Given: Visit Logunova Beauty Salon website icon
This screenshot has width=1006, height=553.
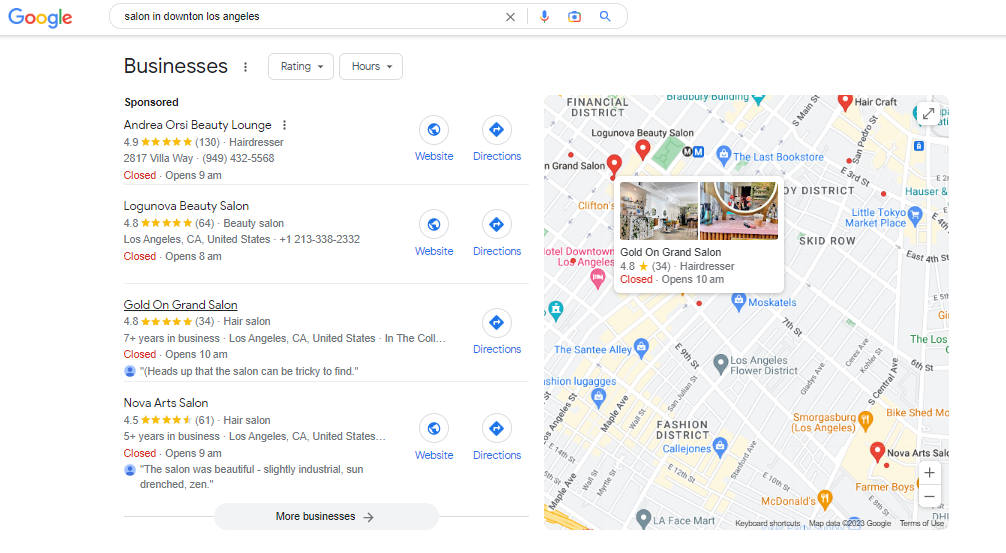Looking at the screenshot, I should [434, 225].
